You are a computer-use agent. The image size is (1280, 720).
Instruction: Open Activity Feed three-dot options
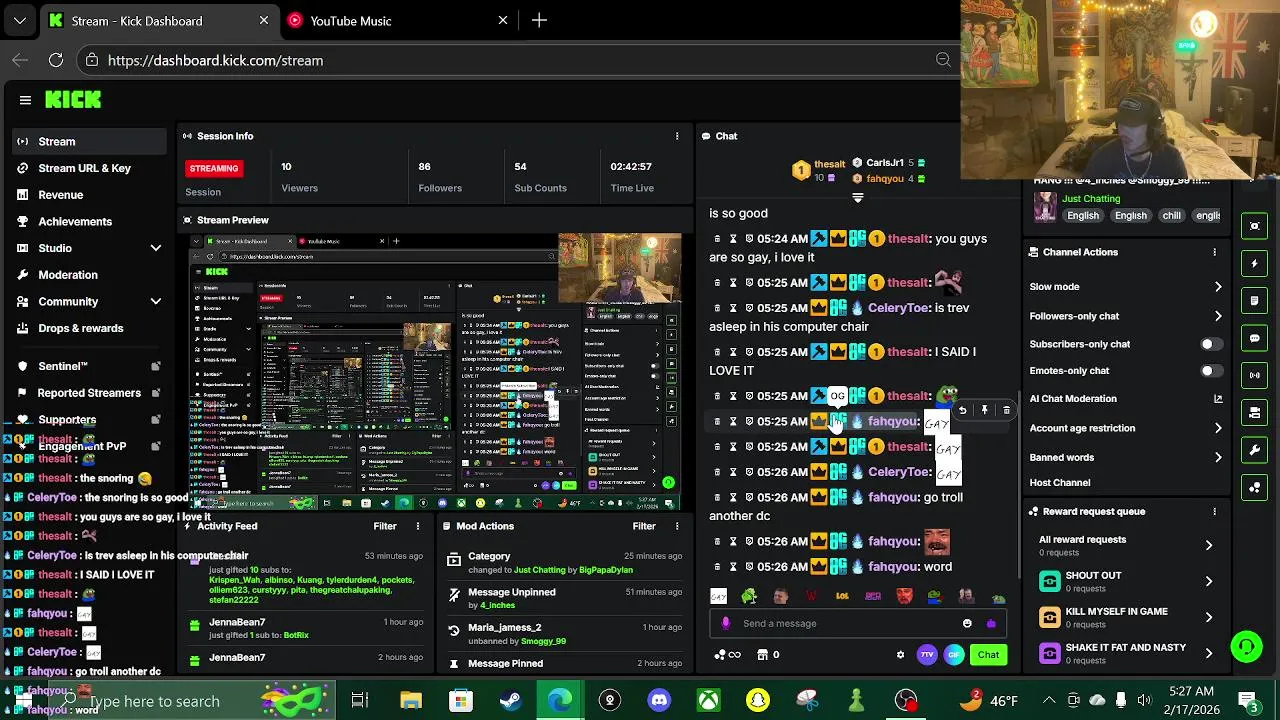(x=418, y=526)
